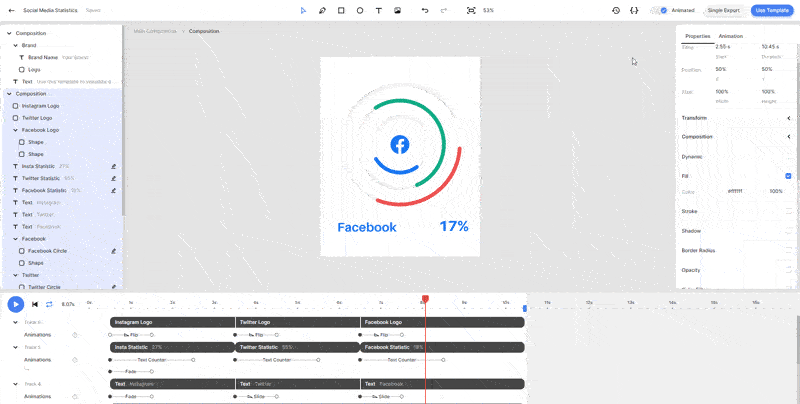
Task: Switch to the Animation tab
Action: click(x=731, y=36)
